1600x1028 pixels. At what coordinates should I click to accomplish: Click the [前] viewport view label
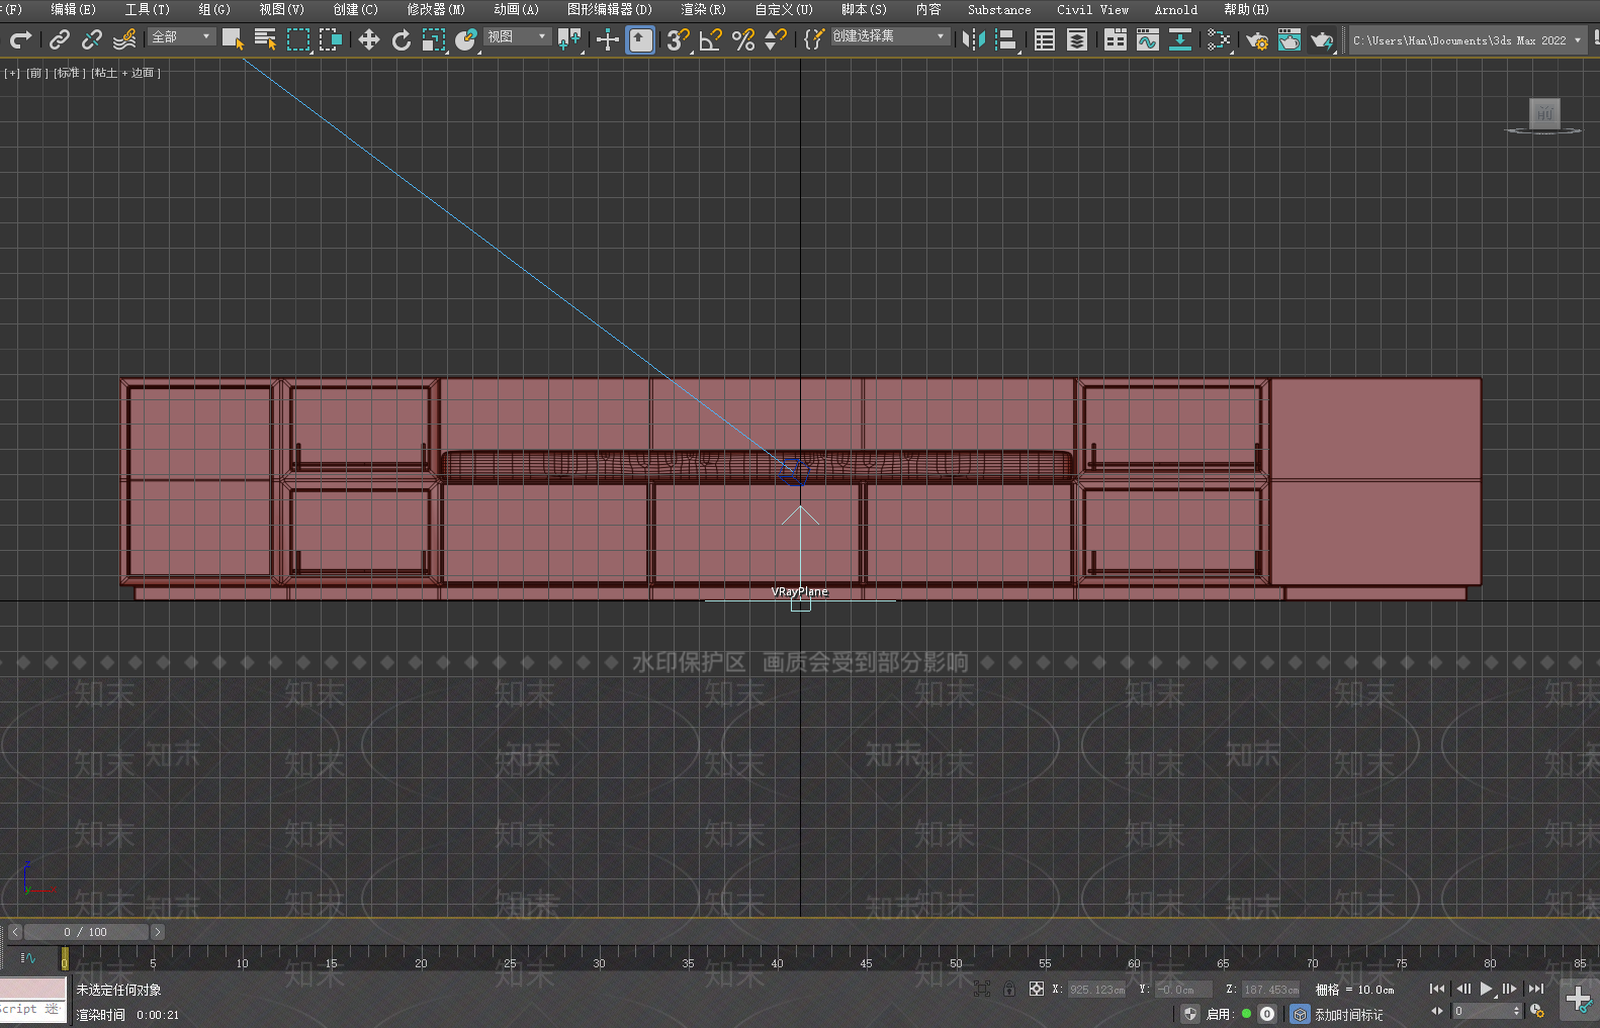35,73
